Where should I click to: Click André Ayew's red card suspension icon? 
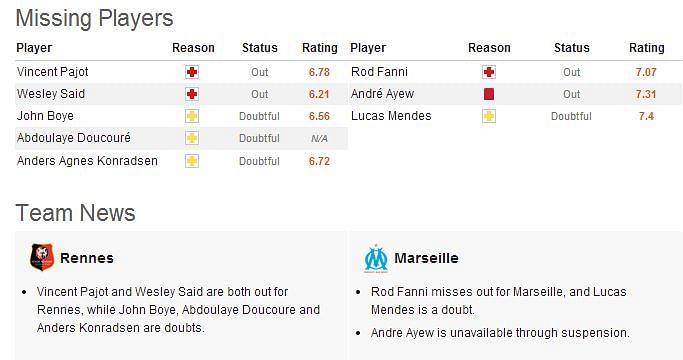coord(489,94)
